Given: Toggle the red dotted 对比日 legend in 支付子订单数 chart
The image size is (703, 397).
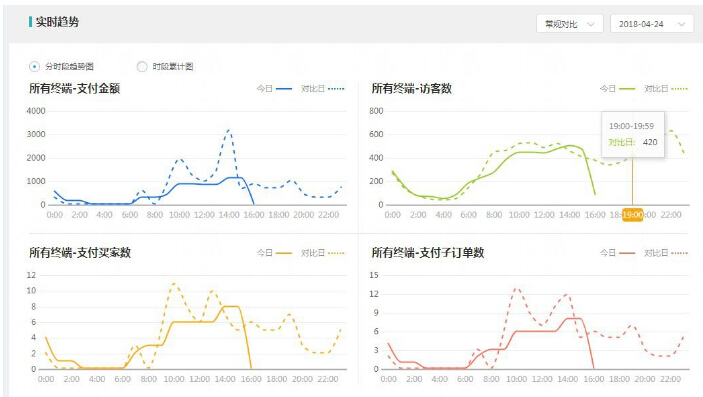Looking at the screenshot, I should [666, 253].
